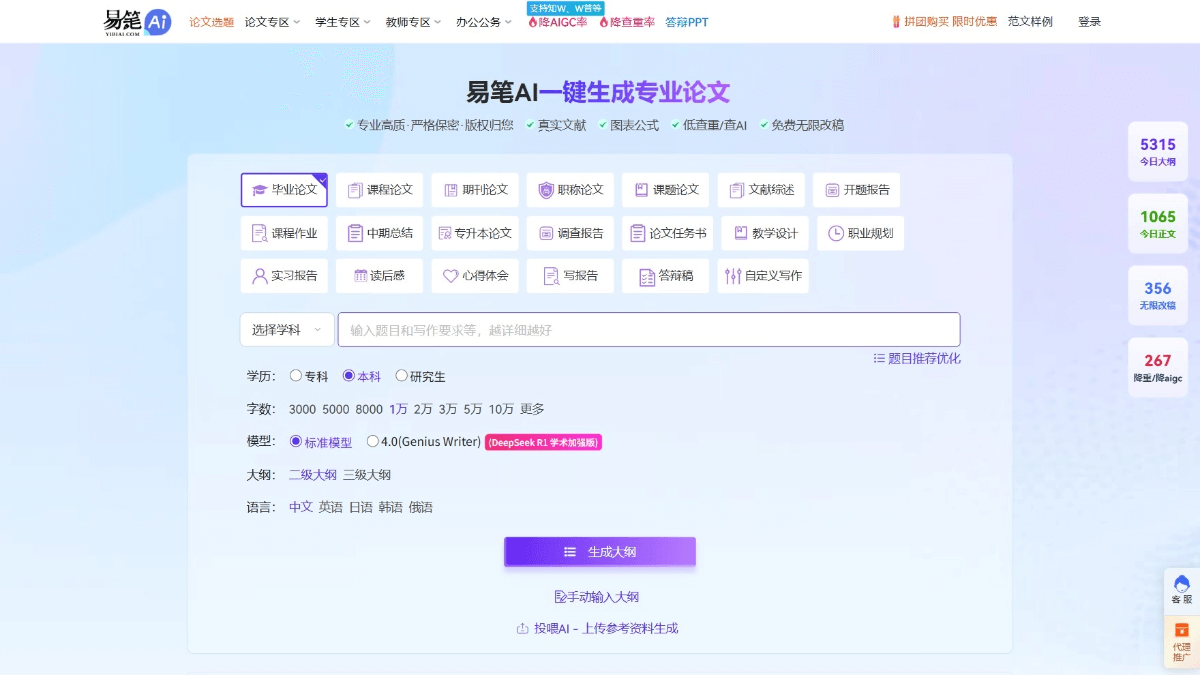The width and height of the screenshot is (1200, 675).
Task: Select the 课程论文 document icon
Action: point(355,190)
